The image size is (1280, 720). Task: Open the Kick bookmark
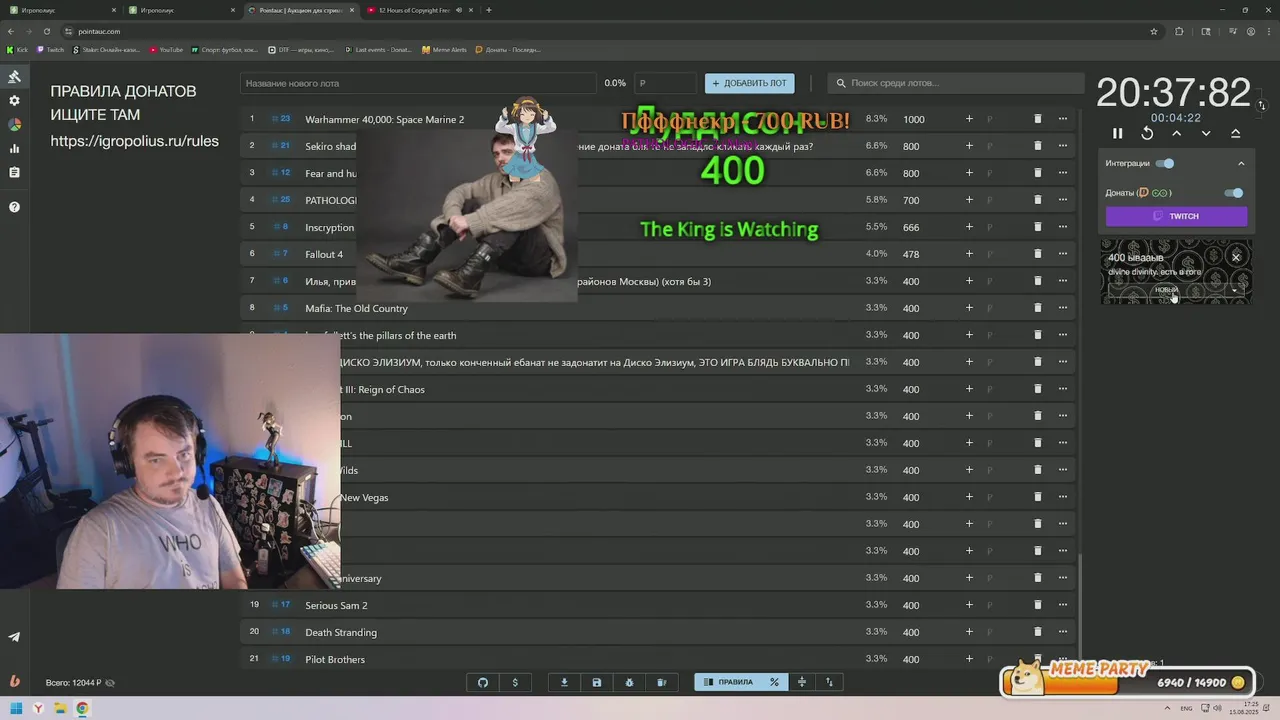(x=18, y=49)
